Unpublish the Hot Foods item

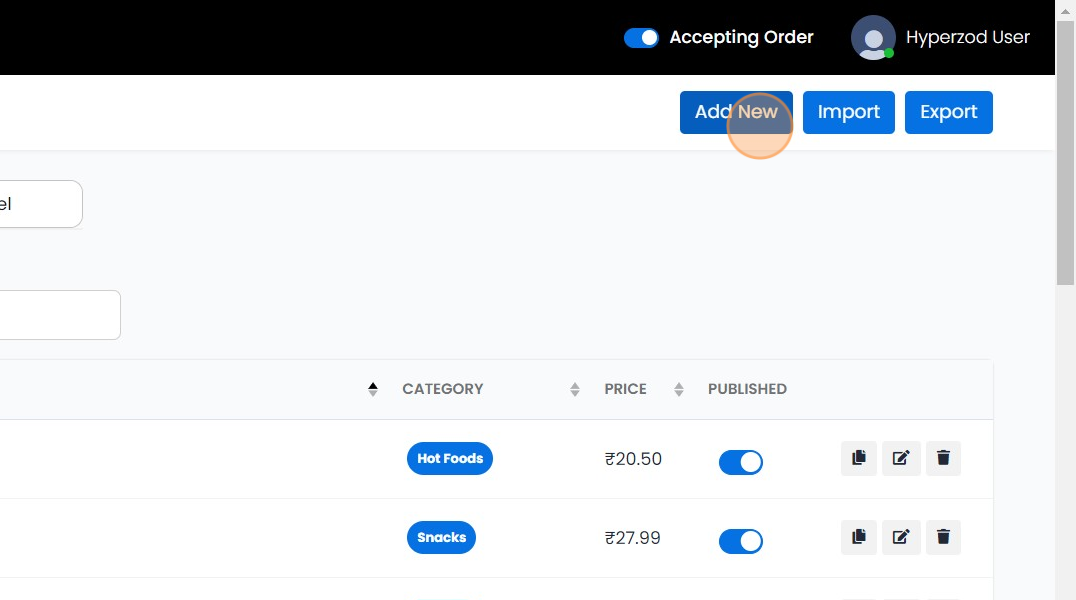[740, 462]
